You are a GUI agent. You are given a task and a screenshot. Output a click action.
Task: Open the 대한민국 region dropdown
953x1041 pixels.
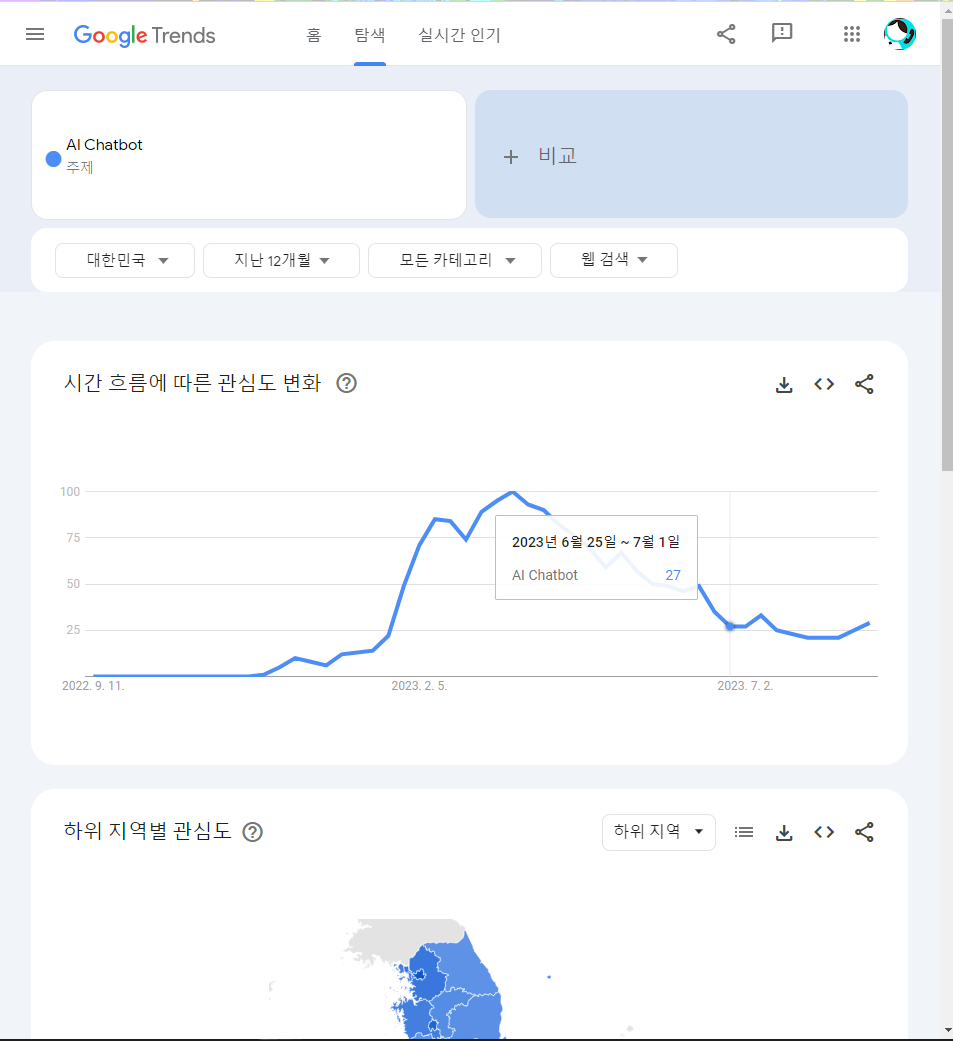[x=124, y=260]
